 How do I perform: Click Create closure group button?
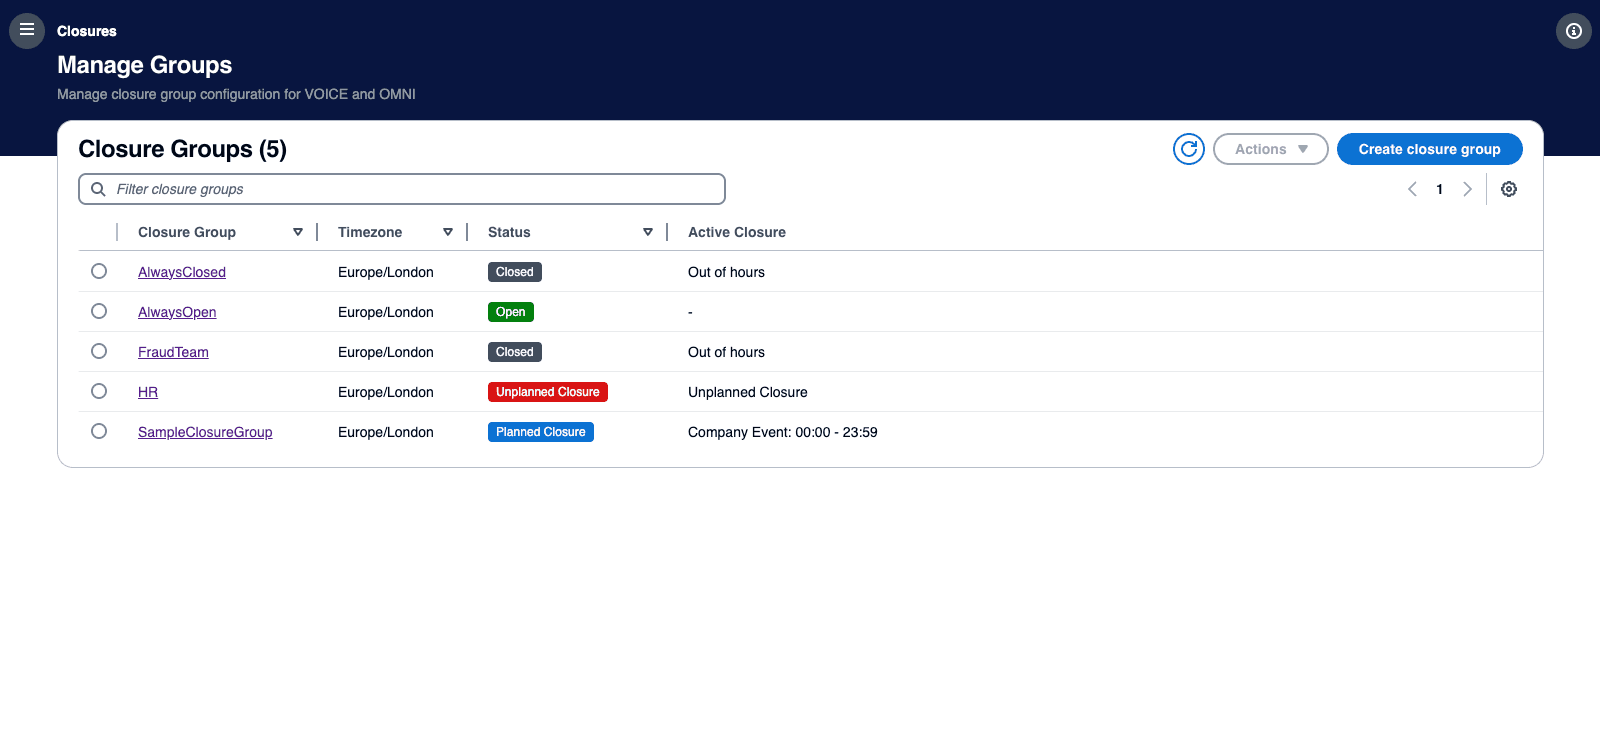(1429, 149)
